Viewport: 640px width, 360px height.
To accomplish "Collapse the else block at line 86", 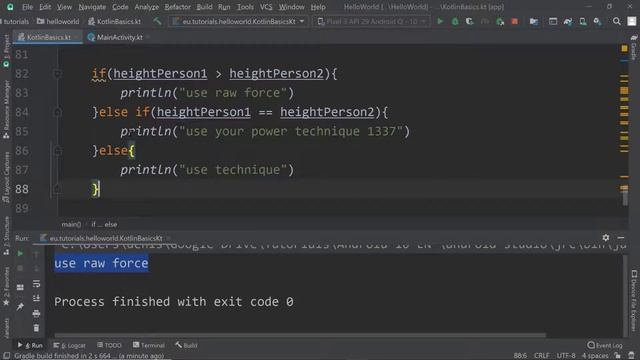I will [58, 151].
